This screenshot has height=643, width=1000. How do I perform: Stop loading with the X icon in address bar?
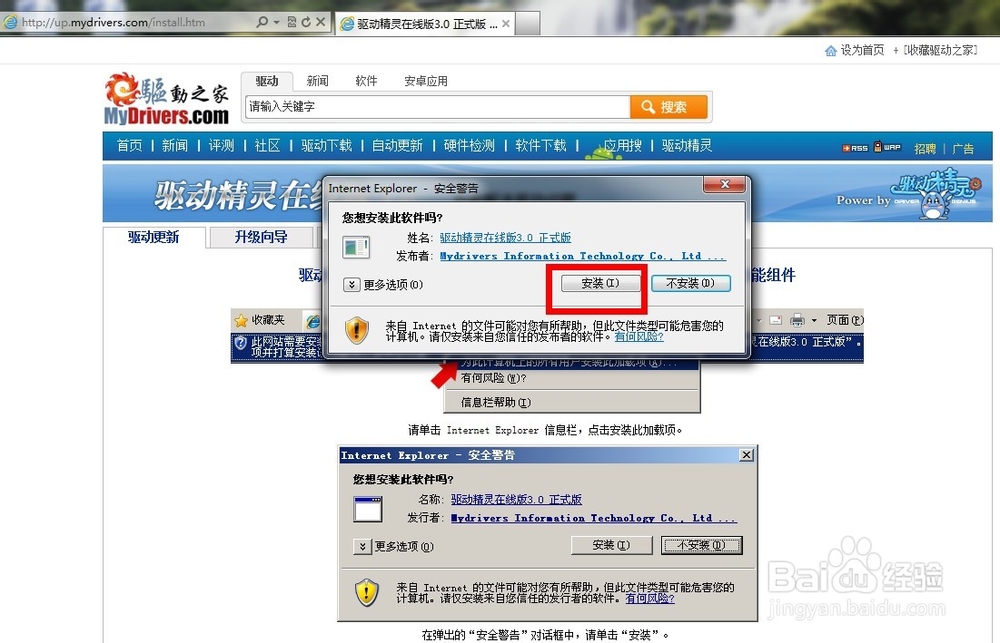click(x=320, y=22)
